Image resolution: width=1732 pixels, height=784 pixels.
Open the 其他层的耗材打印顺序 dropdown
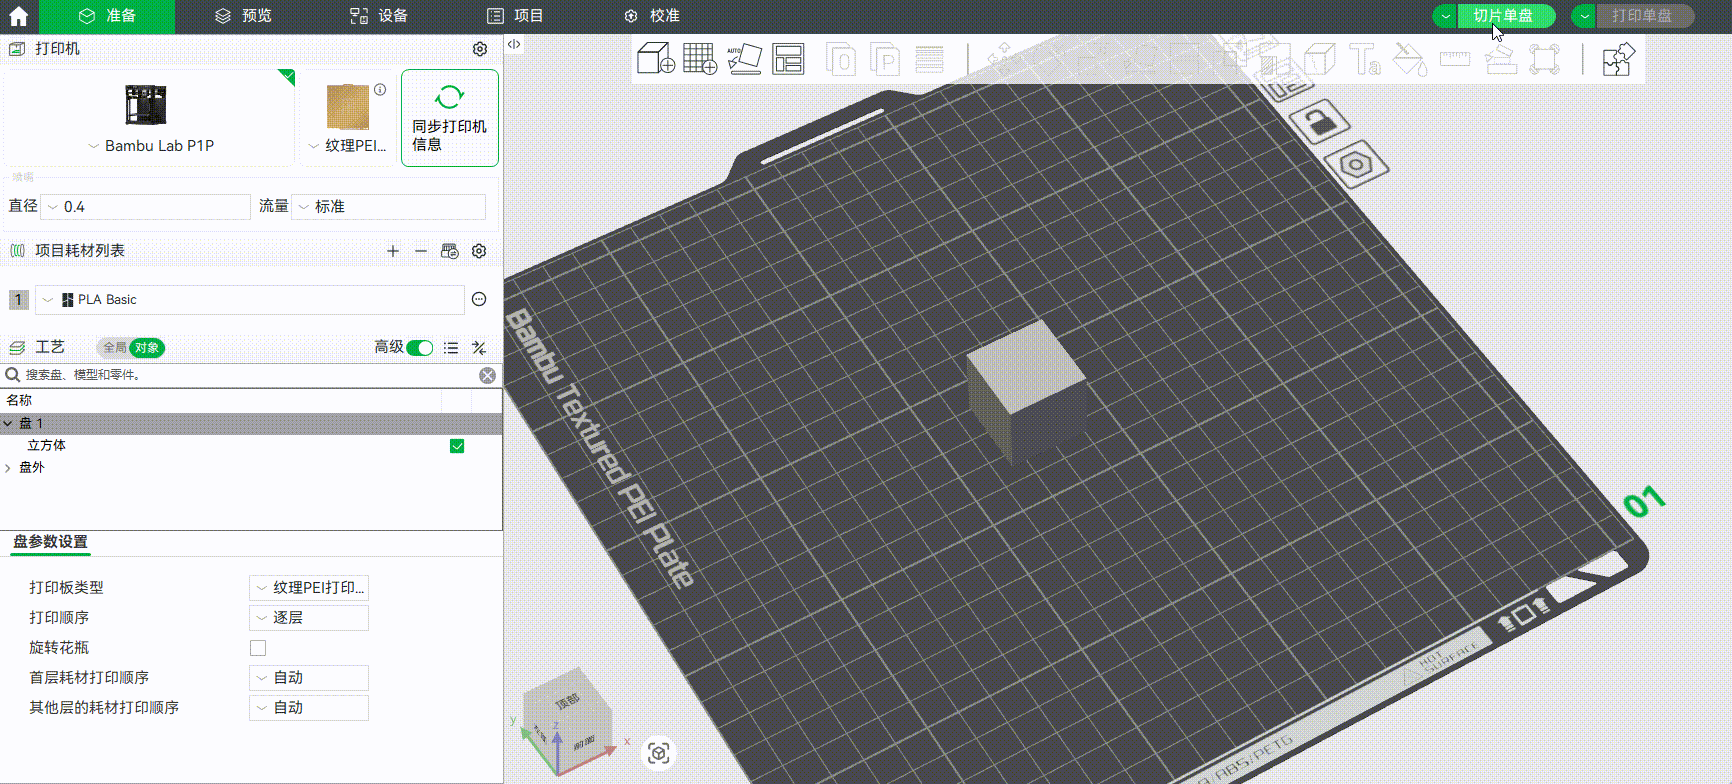click(309, 708)
